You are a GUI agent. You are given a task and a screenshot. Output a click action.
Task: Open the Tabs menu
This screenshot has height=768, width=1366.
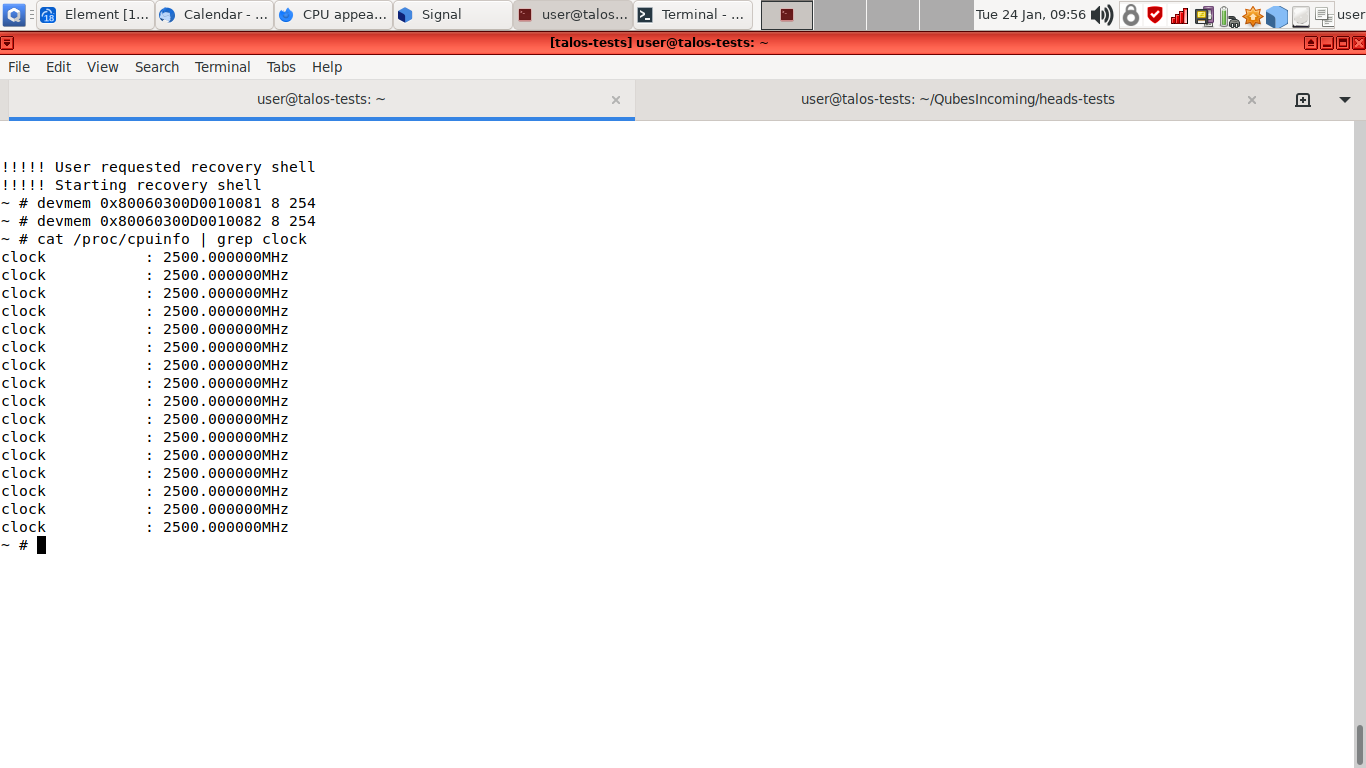click(281, 67)
